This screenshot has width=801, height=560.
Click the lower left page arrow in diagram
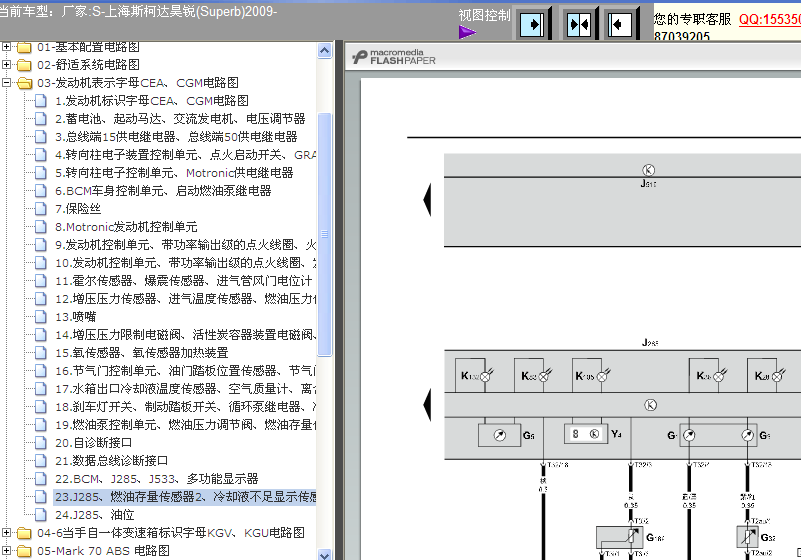[x=427, y=405]
